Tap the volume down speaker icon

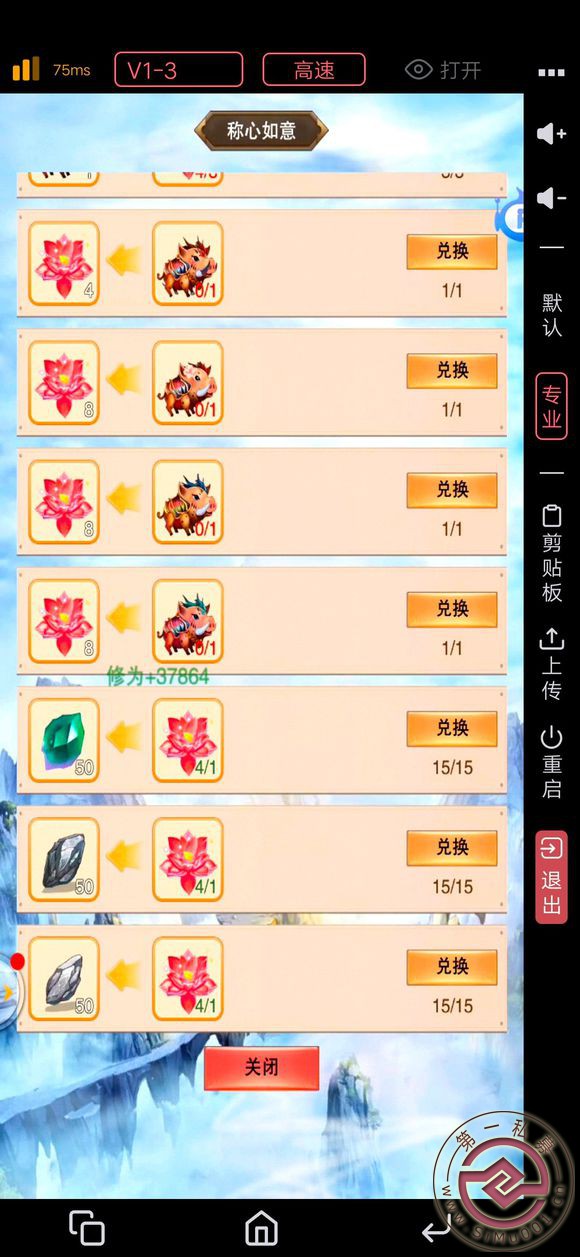click(x=551, y=198)
